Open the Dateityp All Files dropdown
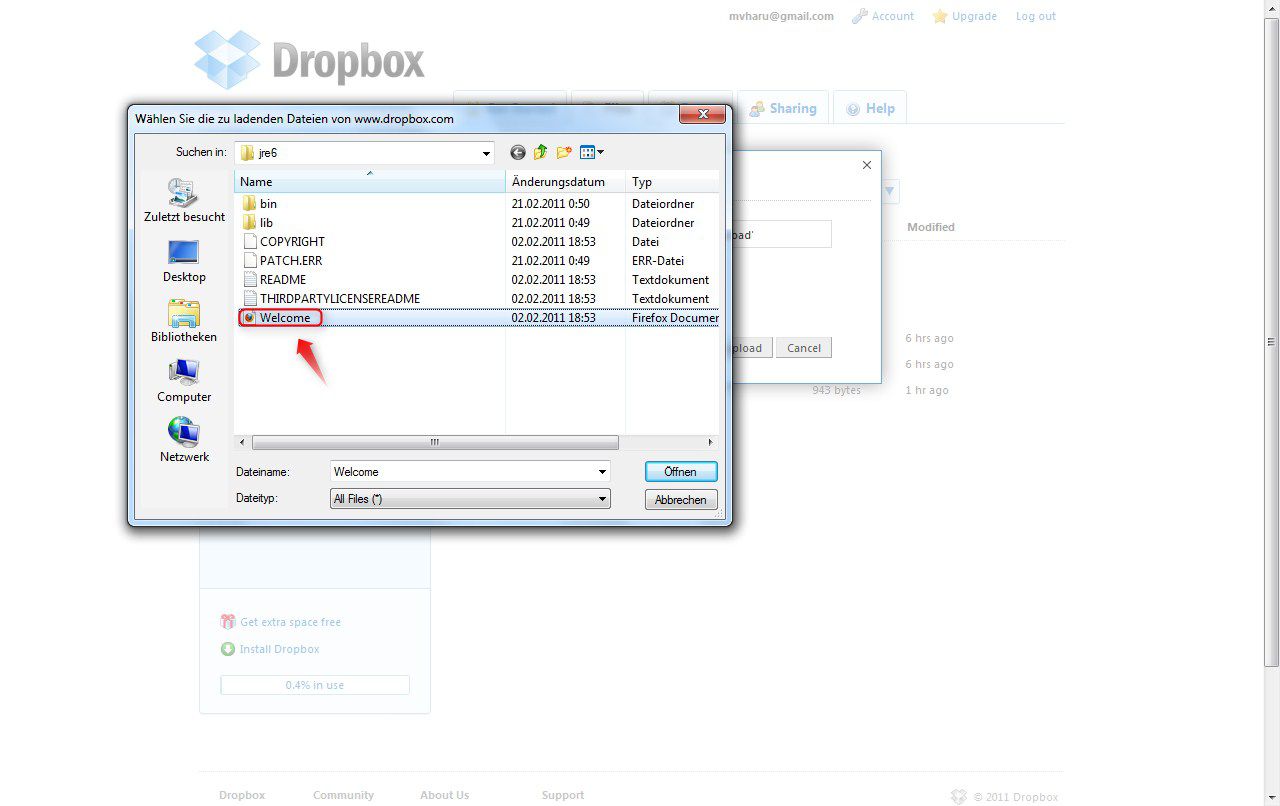 (470, 498)
